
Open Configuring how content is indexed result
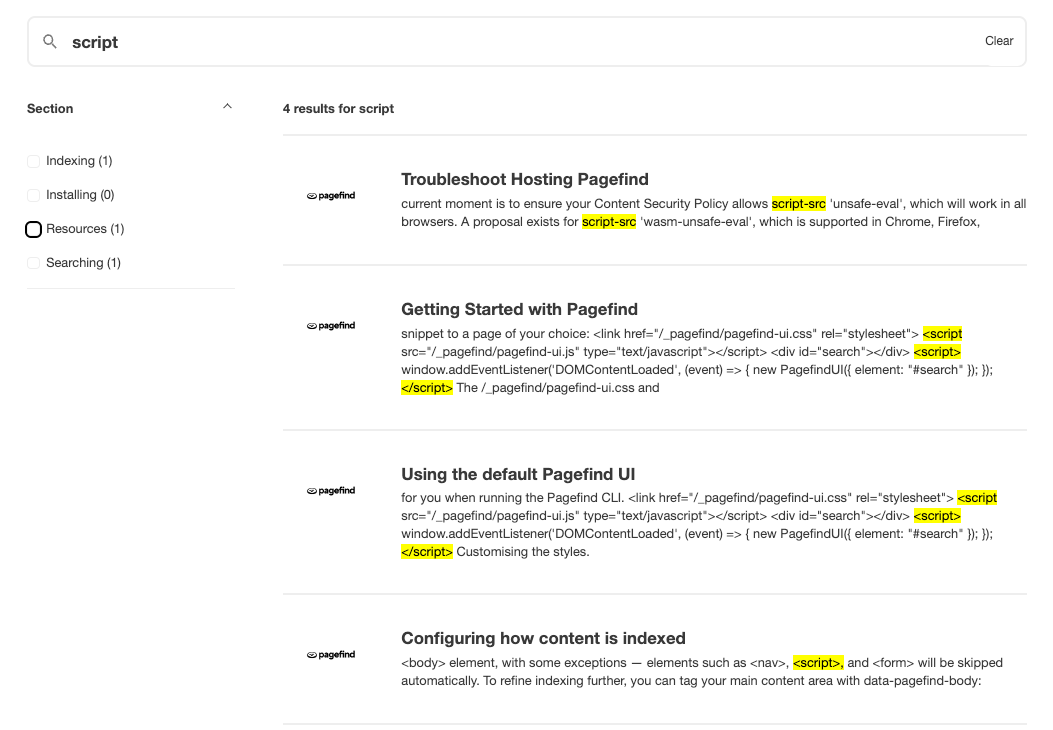coord(543,638)
